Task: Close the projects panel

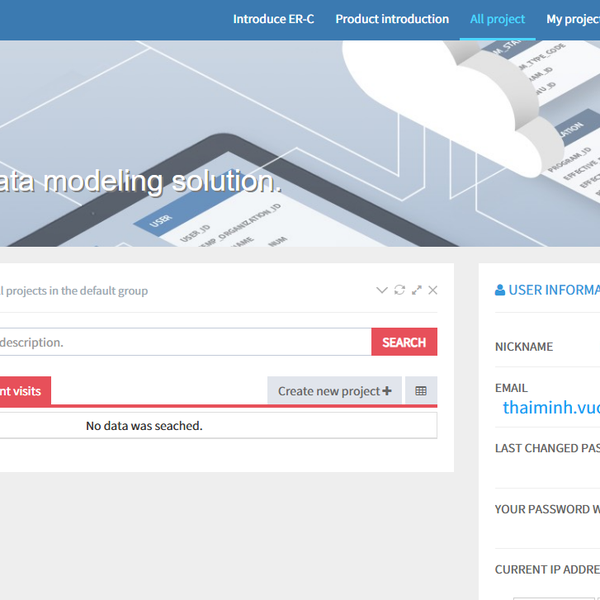Action: (433, 290)
